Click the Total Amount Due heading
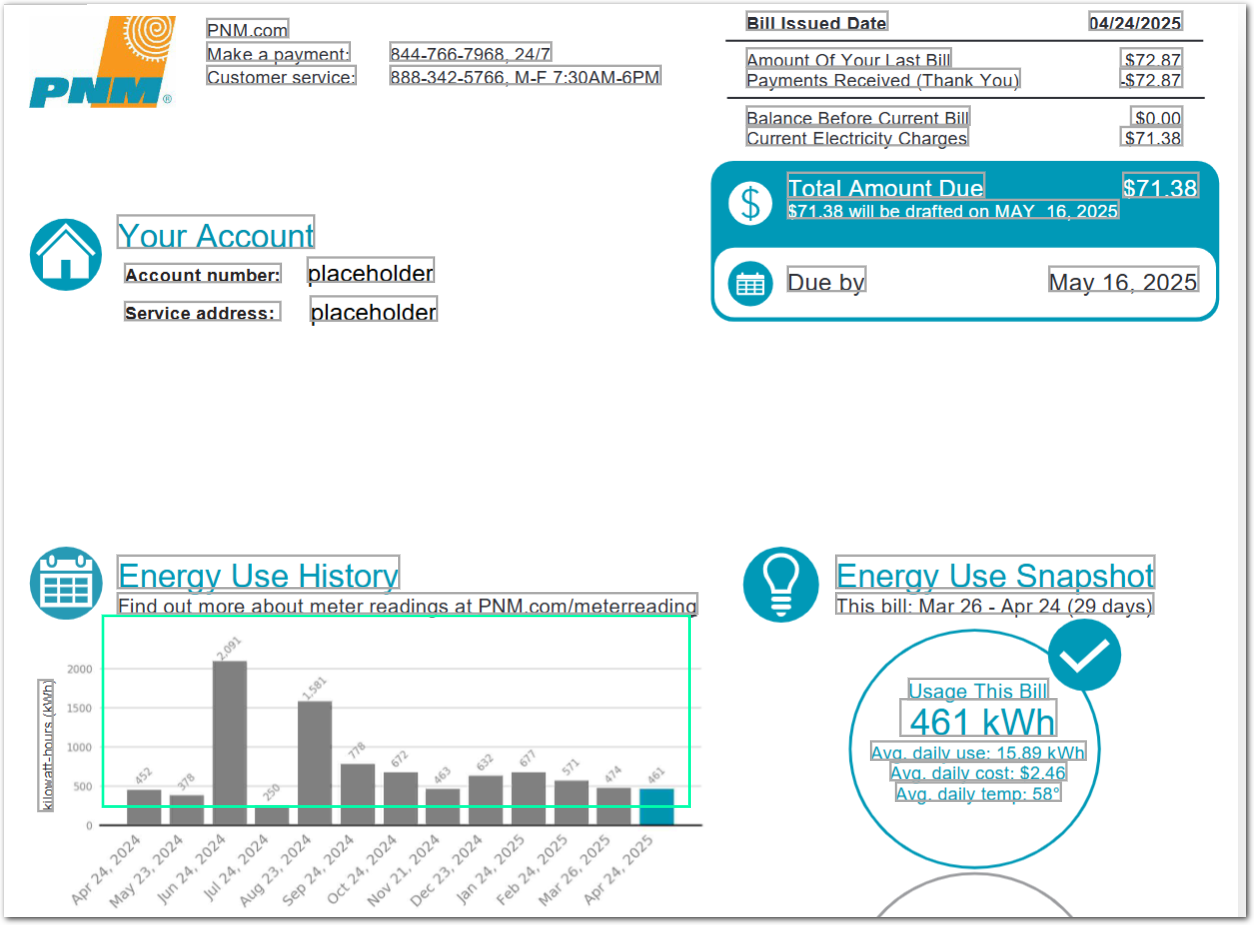Image resolution: width=1254 pixels, height=925 pixels. 886,187
